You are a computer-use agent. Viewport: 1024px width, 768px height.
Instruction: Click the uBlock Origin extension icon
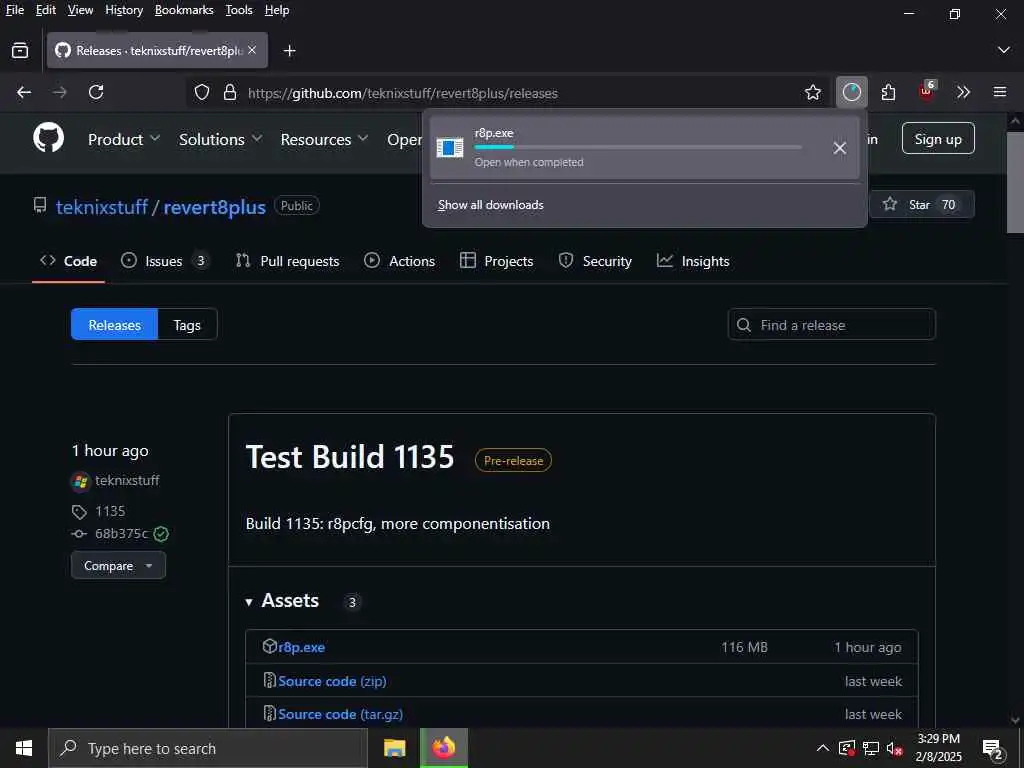pyautogui.click(x=926, y=91)
